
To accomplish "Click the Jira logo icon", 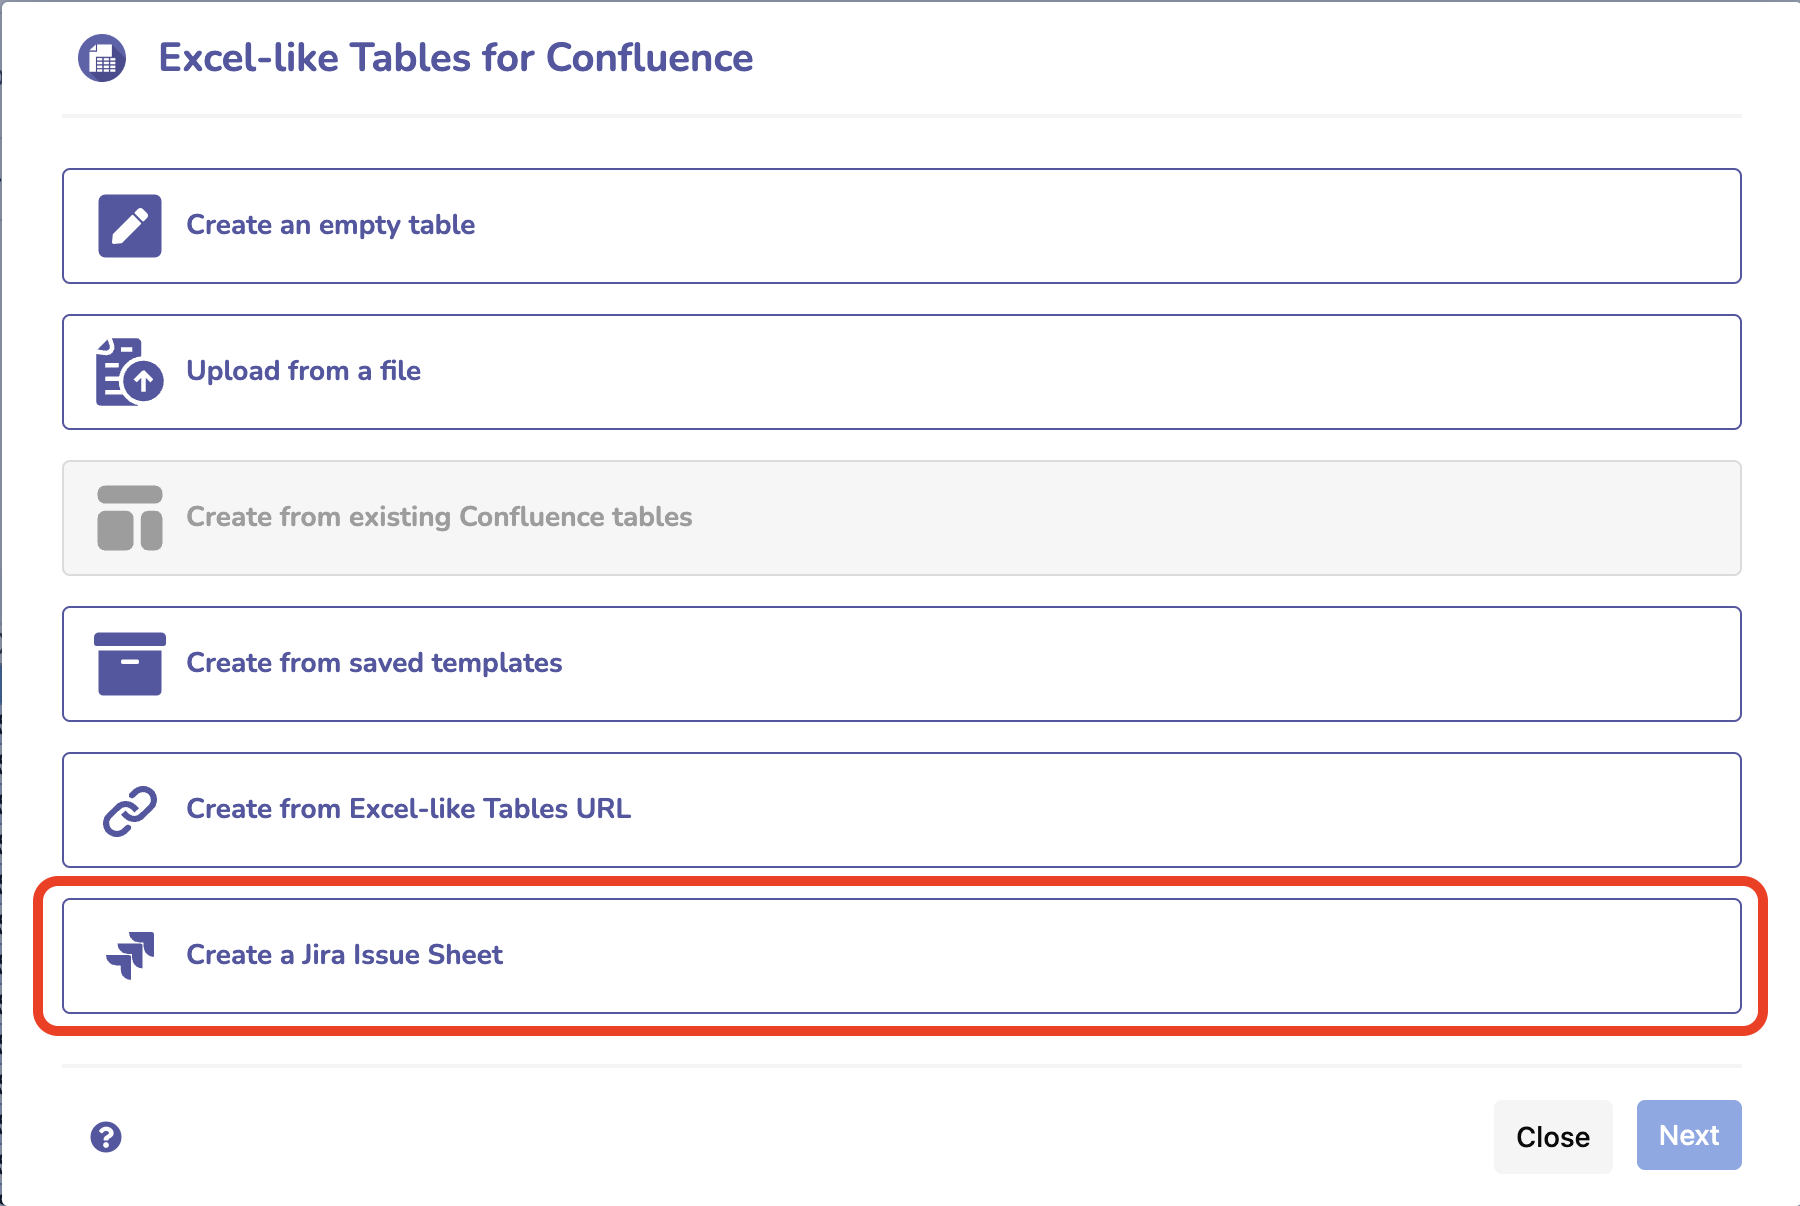I will (x=130, y=956).
